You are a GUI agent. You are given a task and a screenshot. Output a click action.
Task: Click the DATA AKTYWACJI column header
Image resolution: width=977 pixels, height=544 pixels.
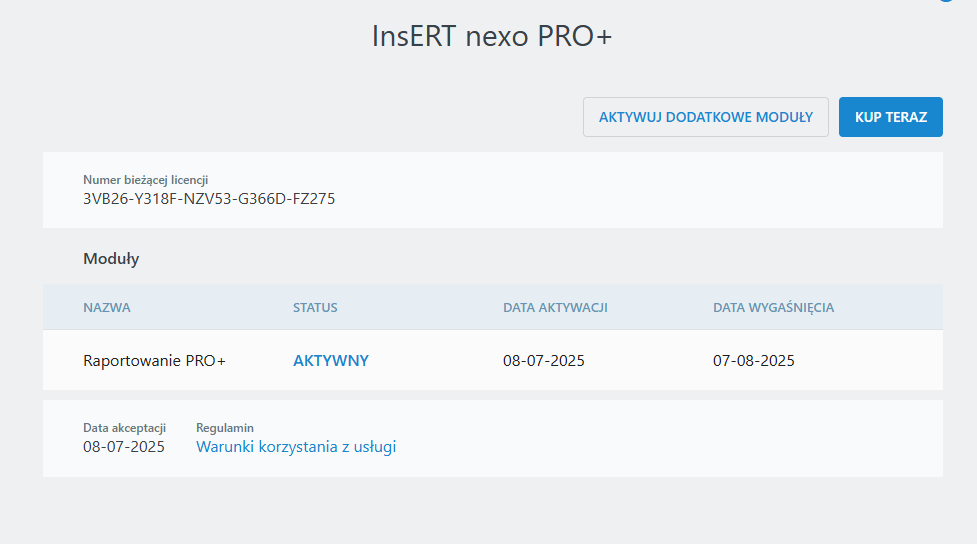pyautogui.click(x=555, y=308)
